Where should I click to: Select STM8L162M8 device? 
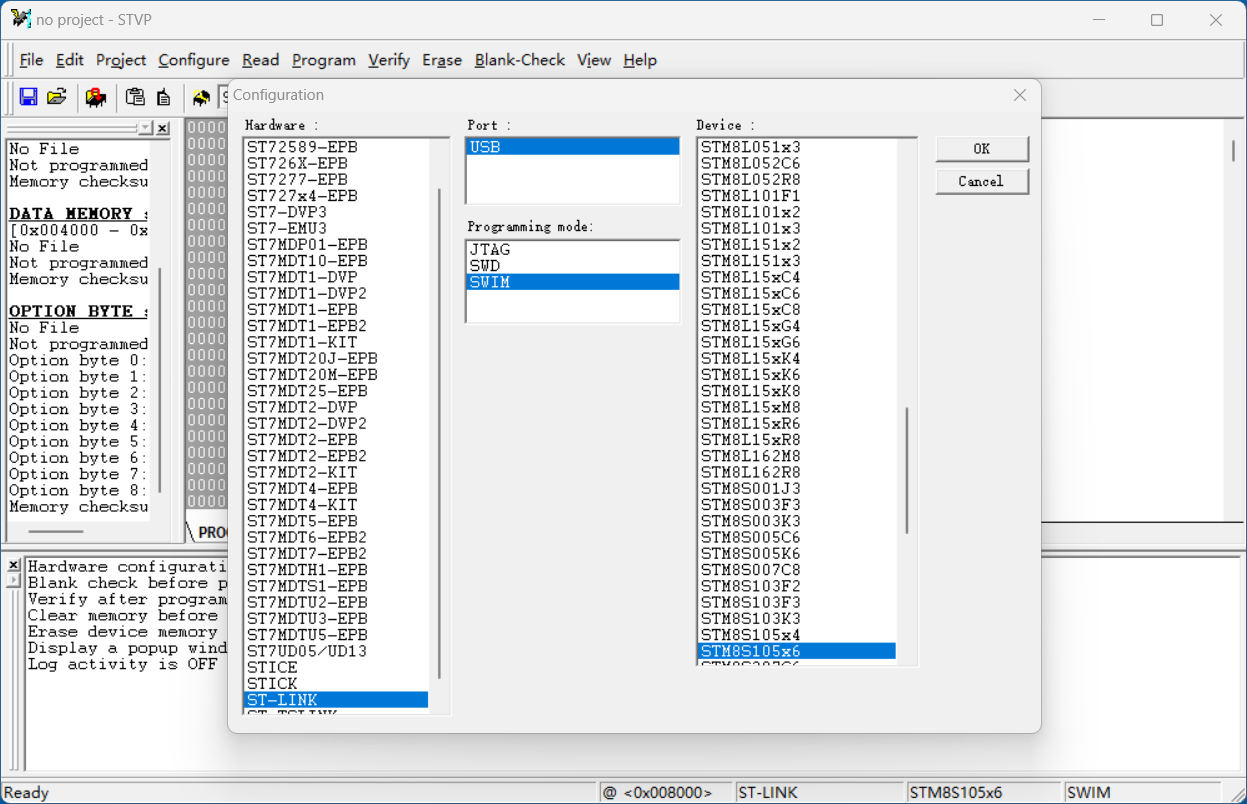796,456
